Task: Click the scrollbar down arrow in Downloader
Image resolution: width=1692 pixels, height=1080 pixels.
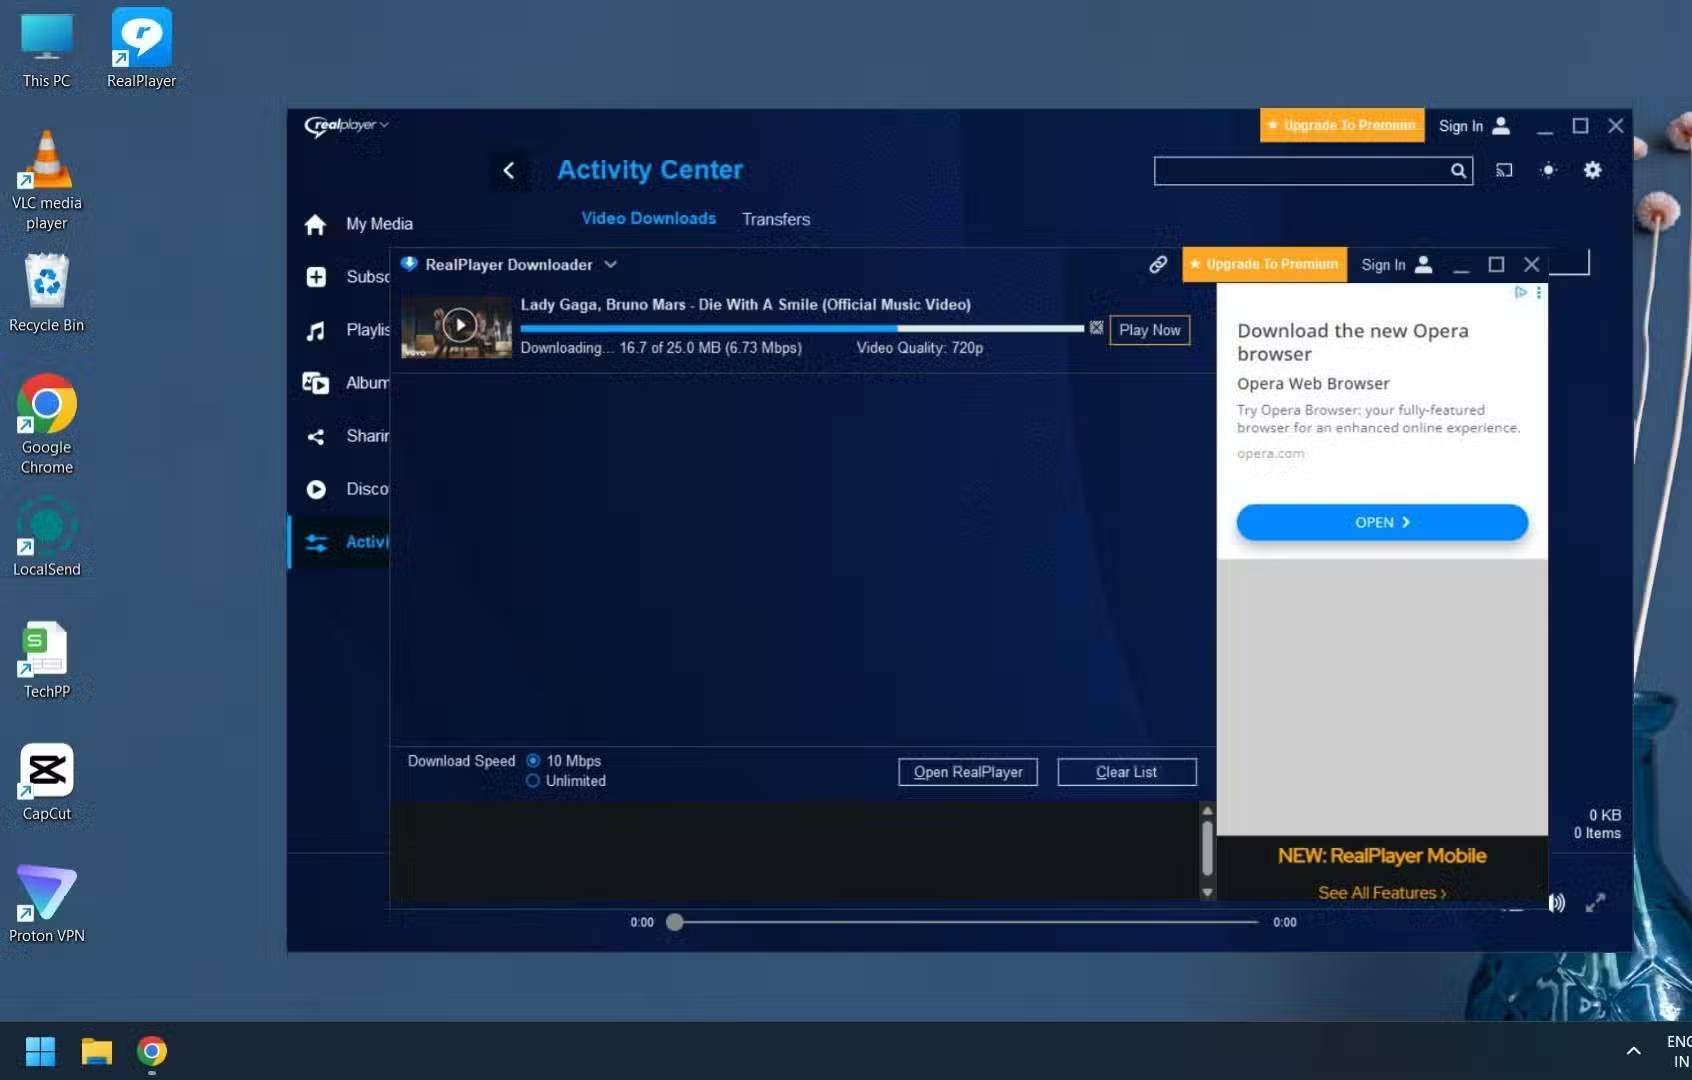Action: (1207, 892)
